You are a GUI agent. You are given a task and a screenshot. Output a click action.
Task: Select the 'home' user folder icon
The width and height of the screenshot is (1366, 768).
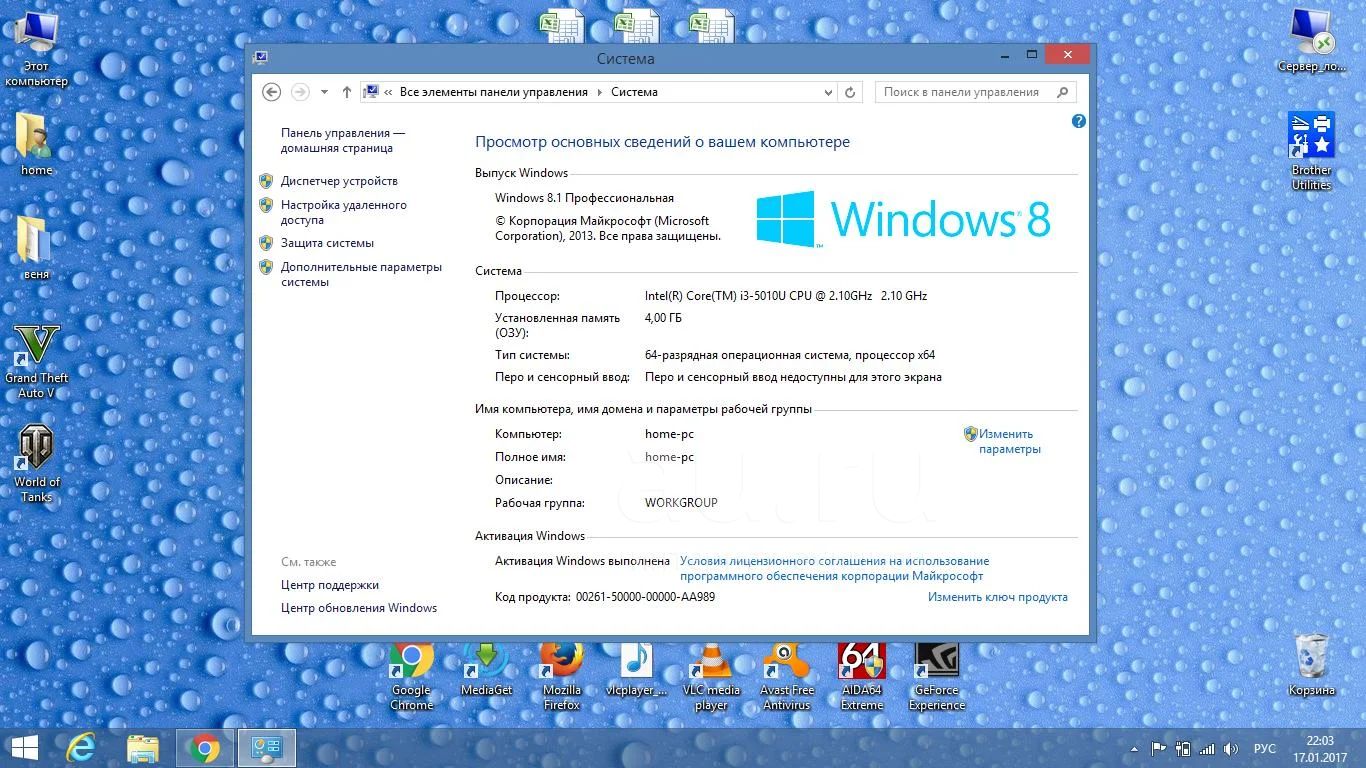pos(36,144)
